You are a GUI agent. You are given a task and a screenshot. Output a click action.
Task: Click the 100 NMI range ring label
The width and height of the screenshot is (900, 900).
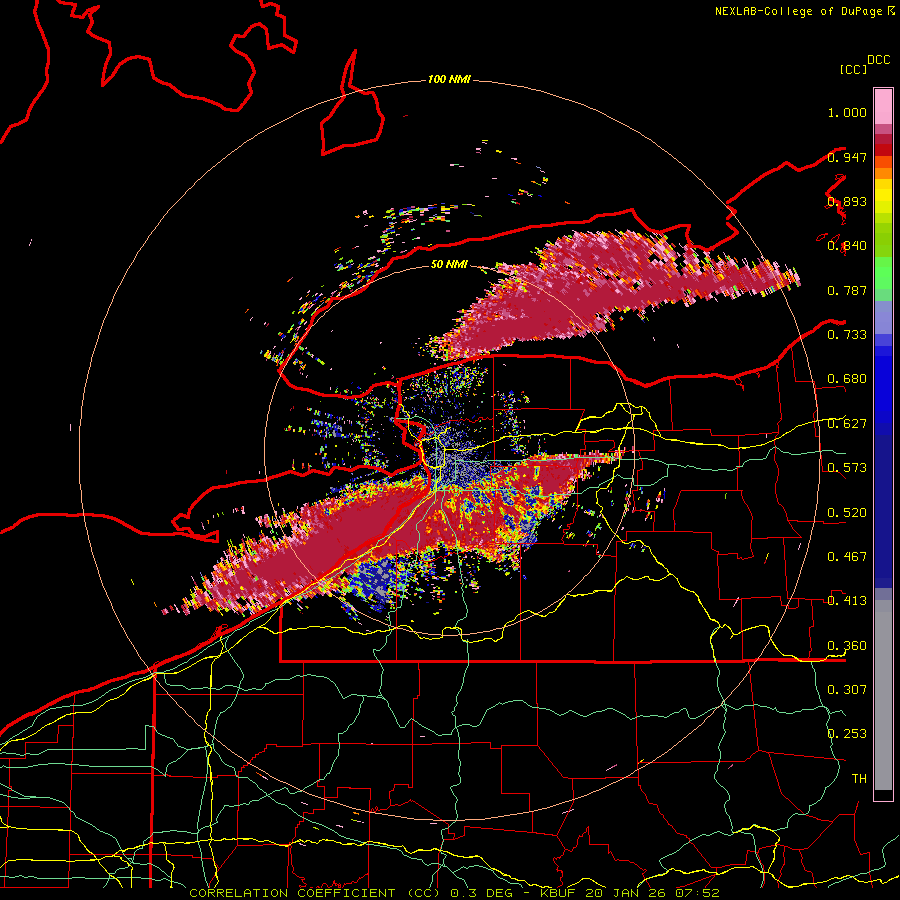(x=449, y=79)
